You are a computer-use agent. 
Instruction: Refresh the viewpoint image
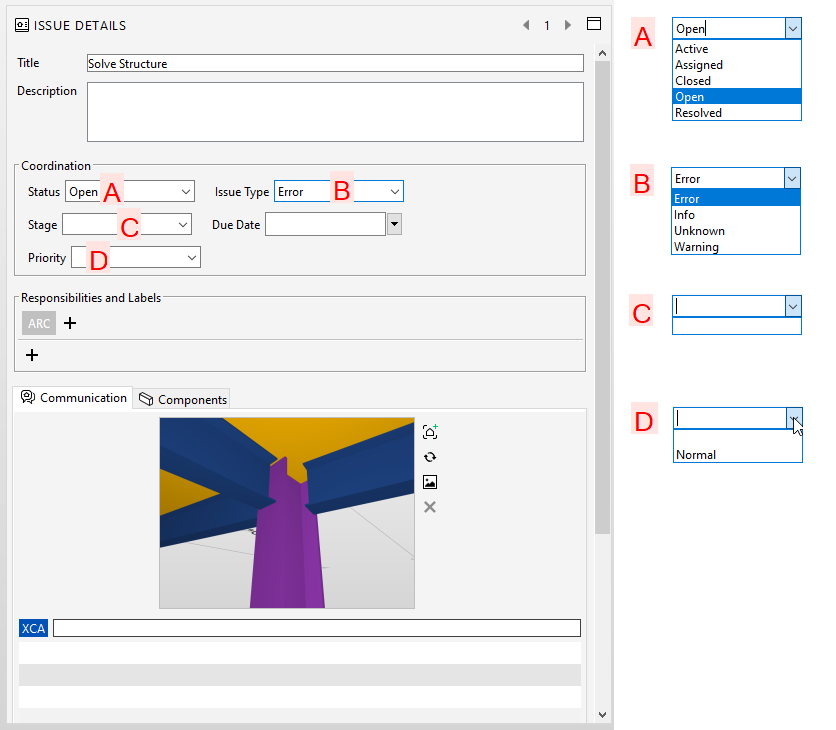(x=430, y=457)
